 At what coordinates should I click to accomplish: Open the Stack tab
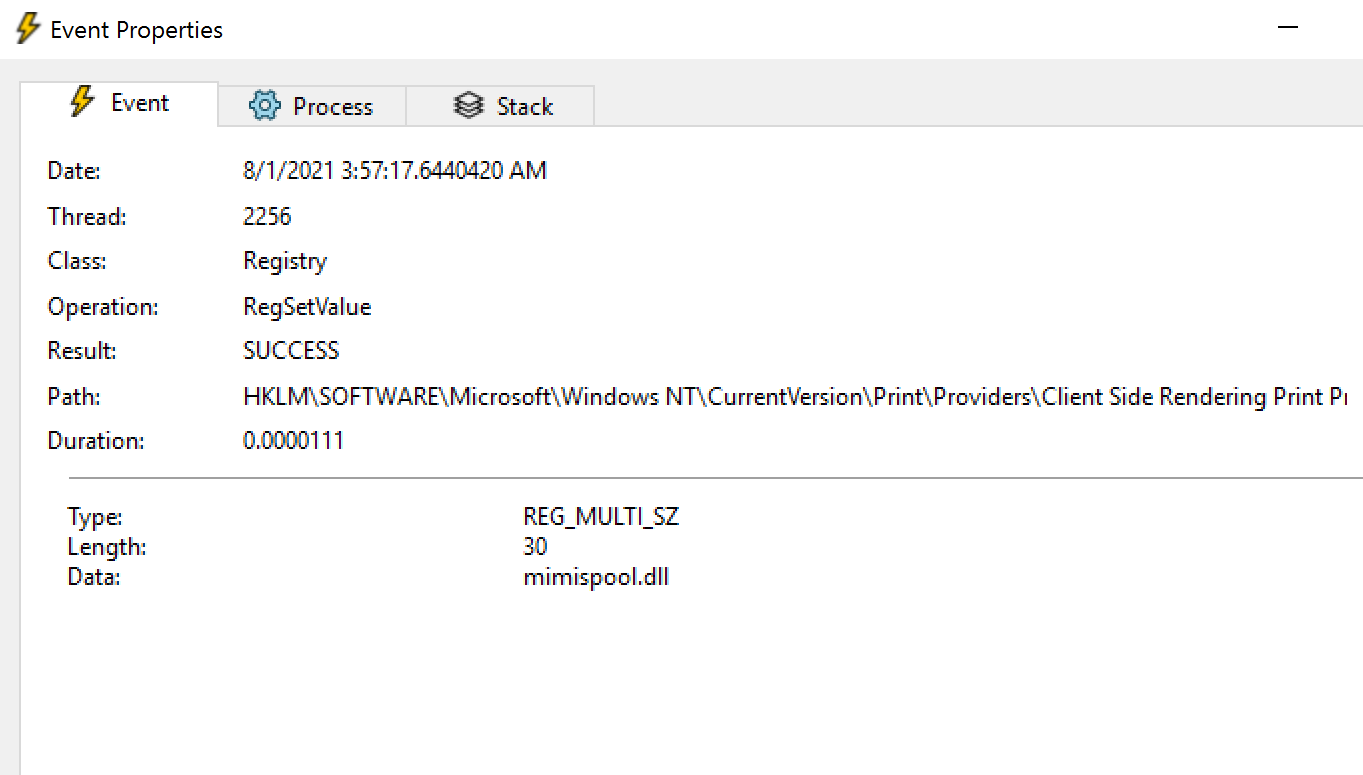click(524, 107)
